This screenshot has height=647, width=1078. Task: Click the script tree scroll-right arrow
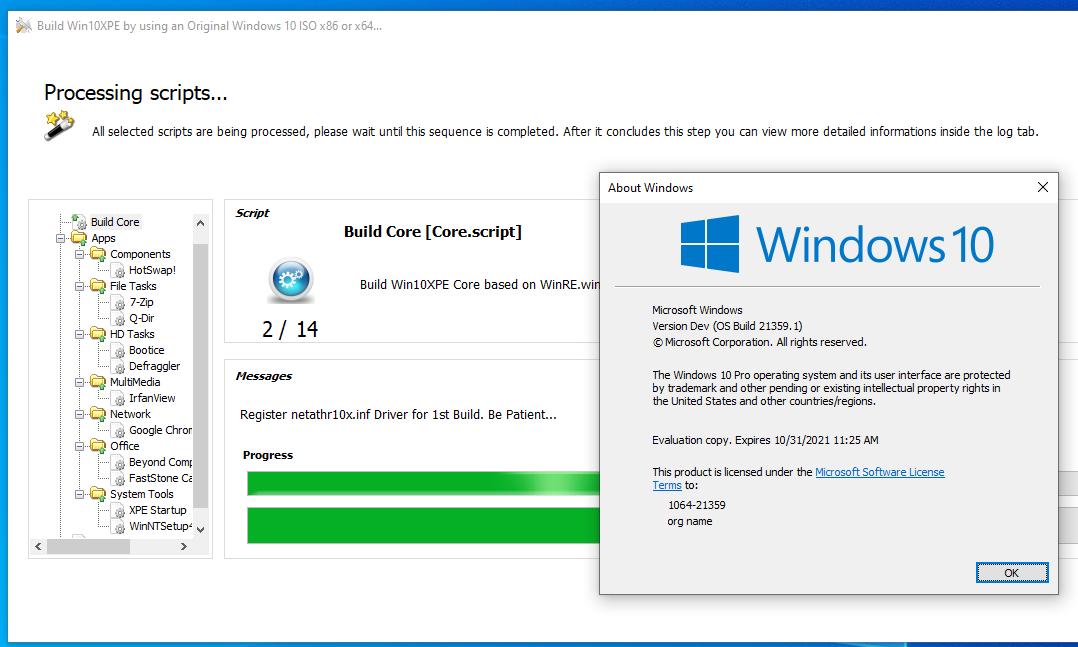click(184, 547)
